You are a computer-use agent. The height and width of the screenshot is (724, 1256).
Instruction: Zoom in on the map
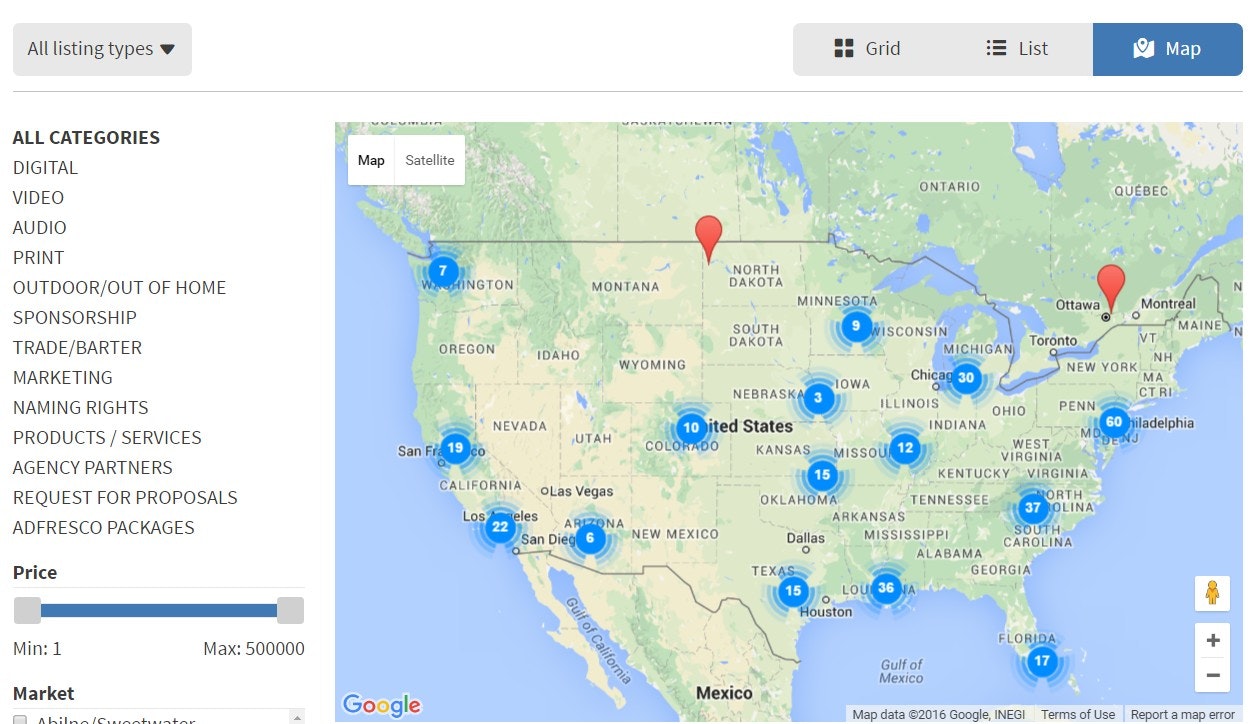[x=1212, y=640]
